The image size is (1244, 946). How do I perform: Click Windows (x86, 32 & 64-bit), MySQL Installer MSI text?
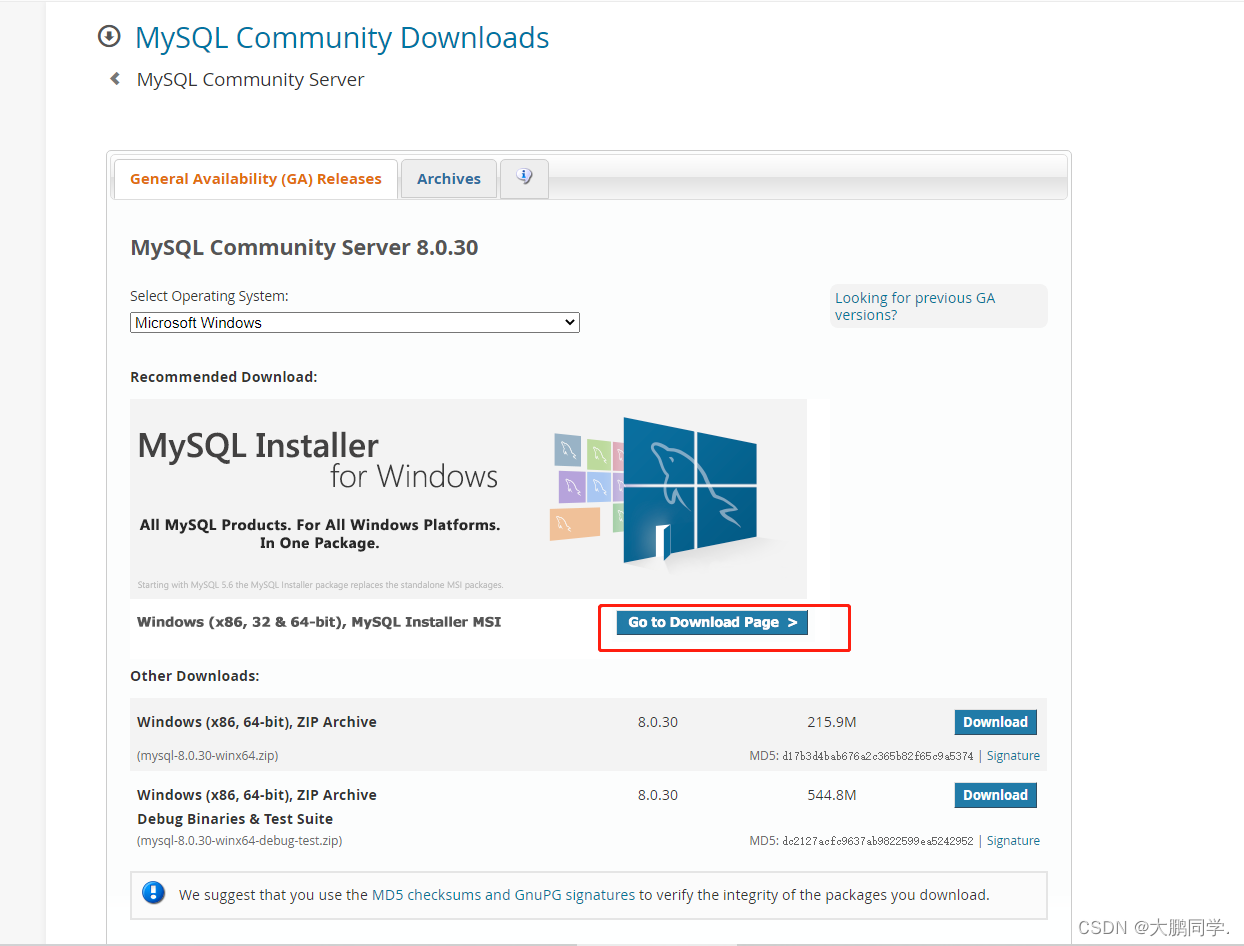tap(319, 622)
